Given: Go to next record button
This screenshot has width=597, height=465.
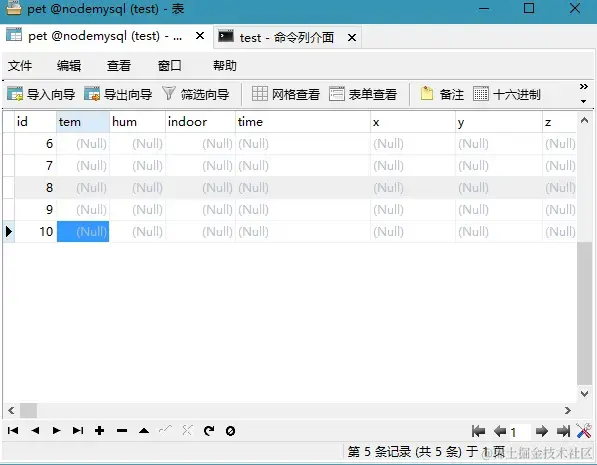Looking at the screenshot, I should pos(56,431).
